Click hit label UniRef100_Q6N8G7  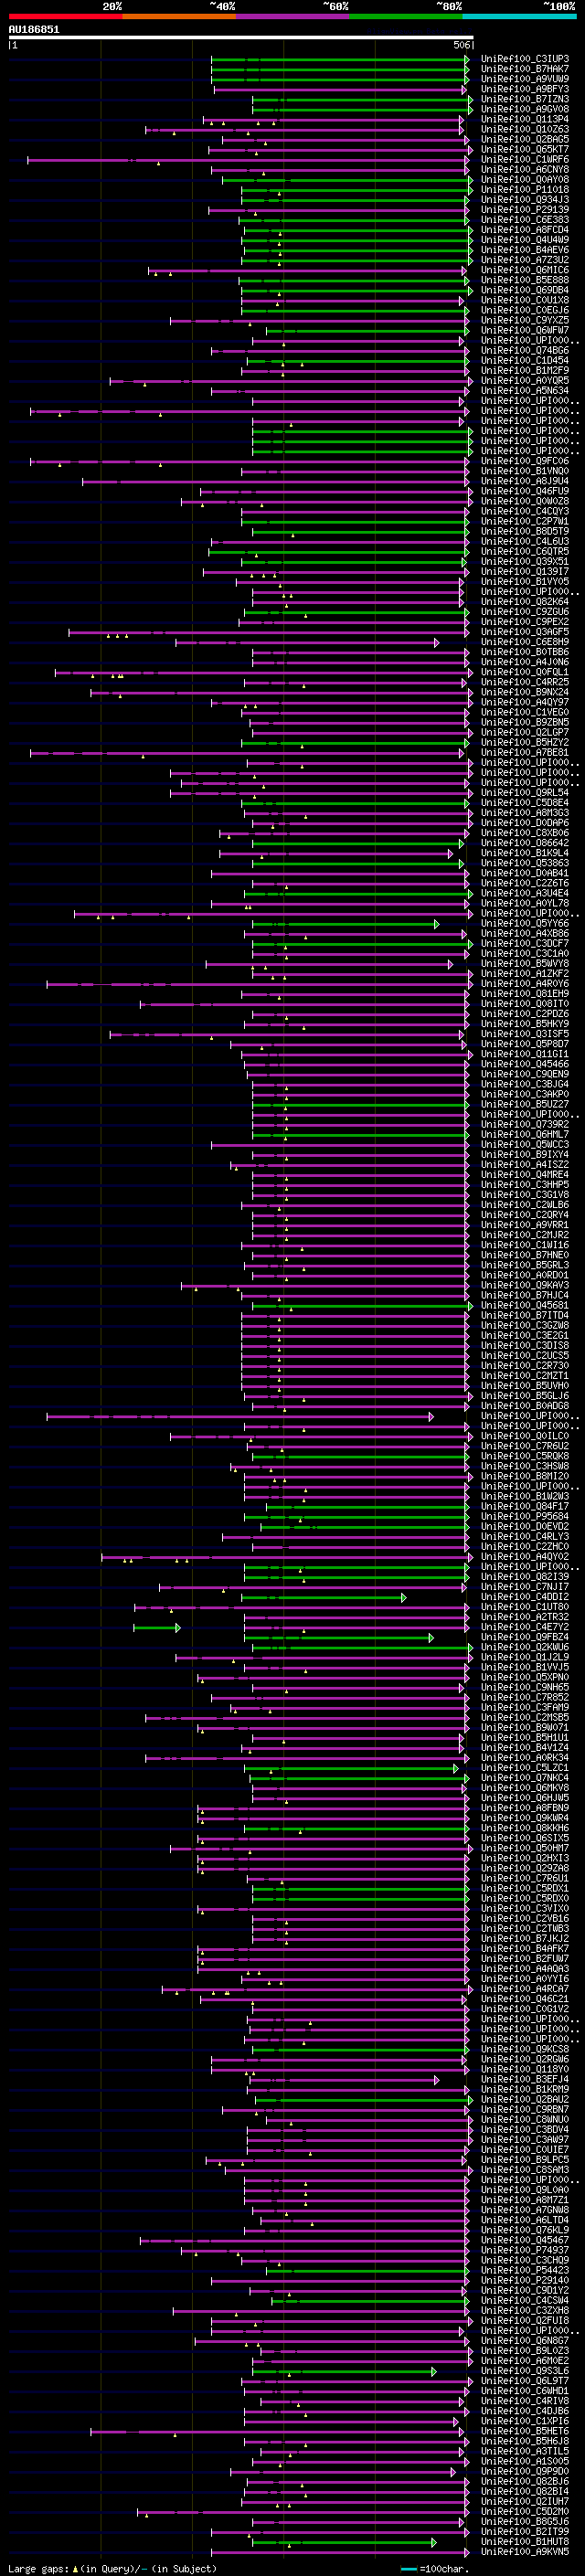pyautogui.click(x=524, y=2341)
